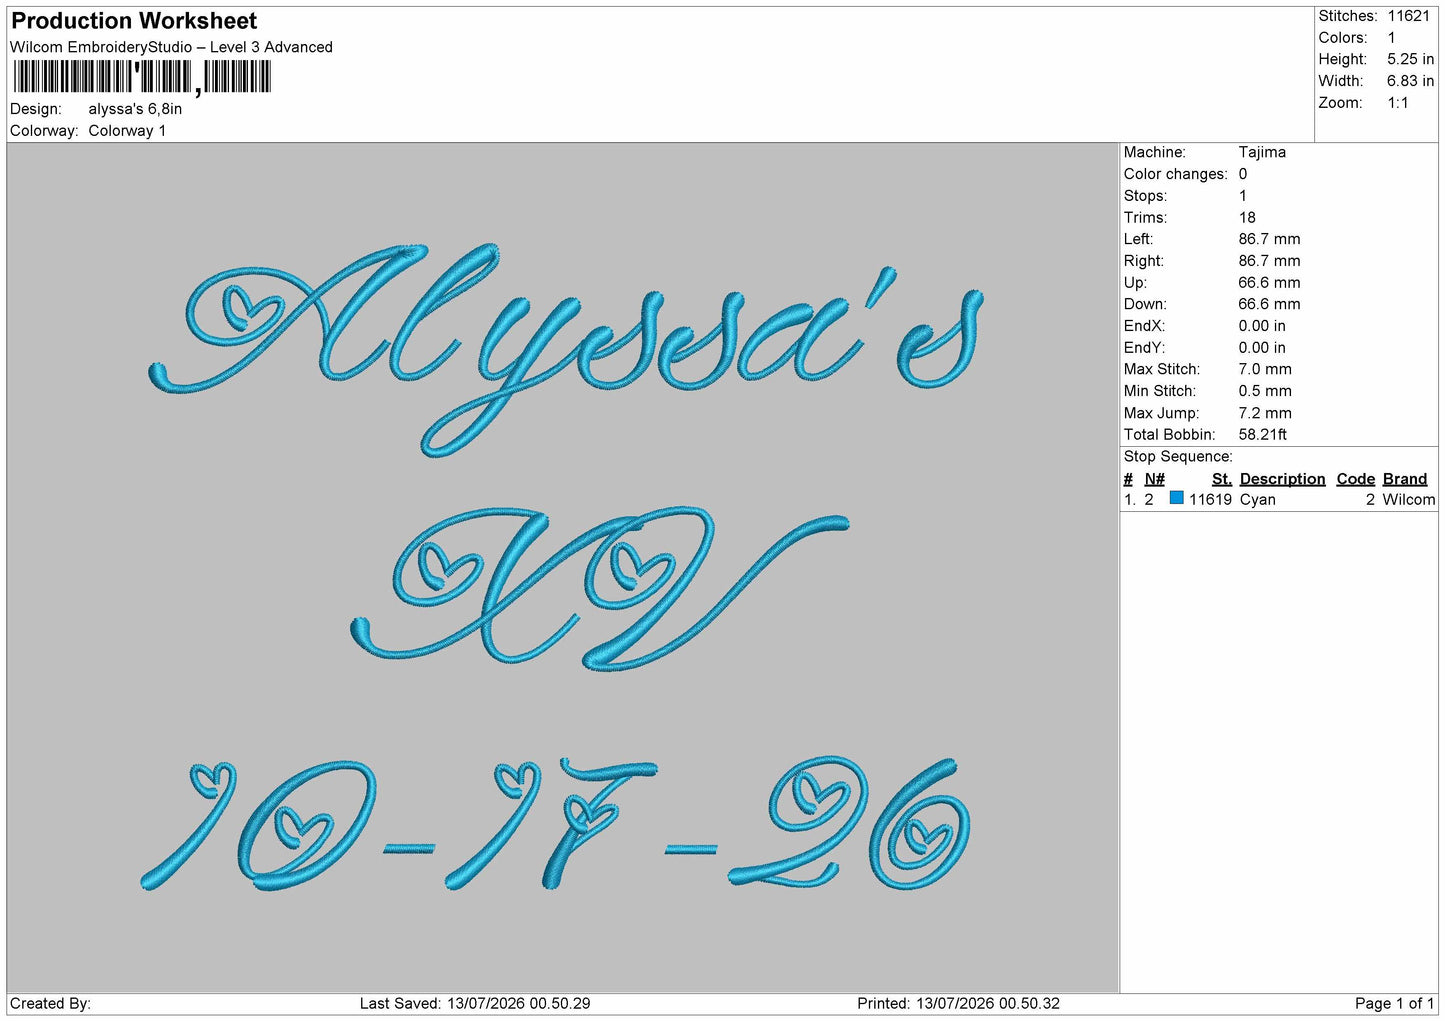Click the 'Production Worksheet' title
The image size is (1445, 1021).
point(134,21)
